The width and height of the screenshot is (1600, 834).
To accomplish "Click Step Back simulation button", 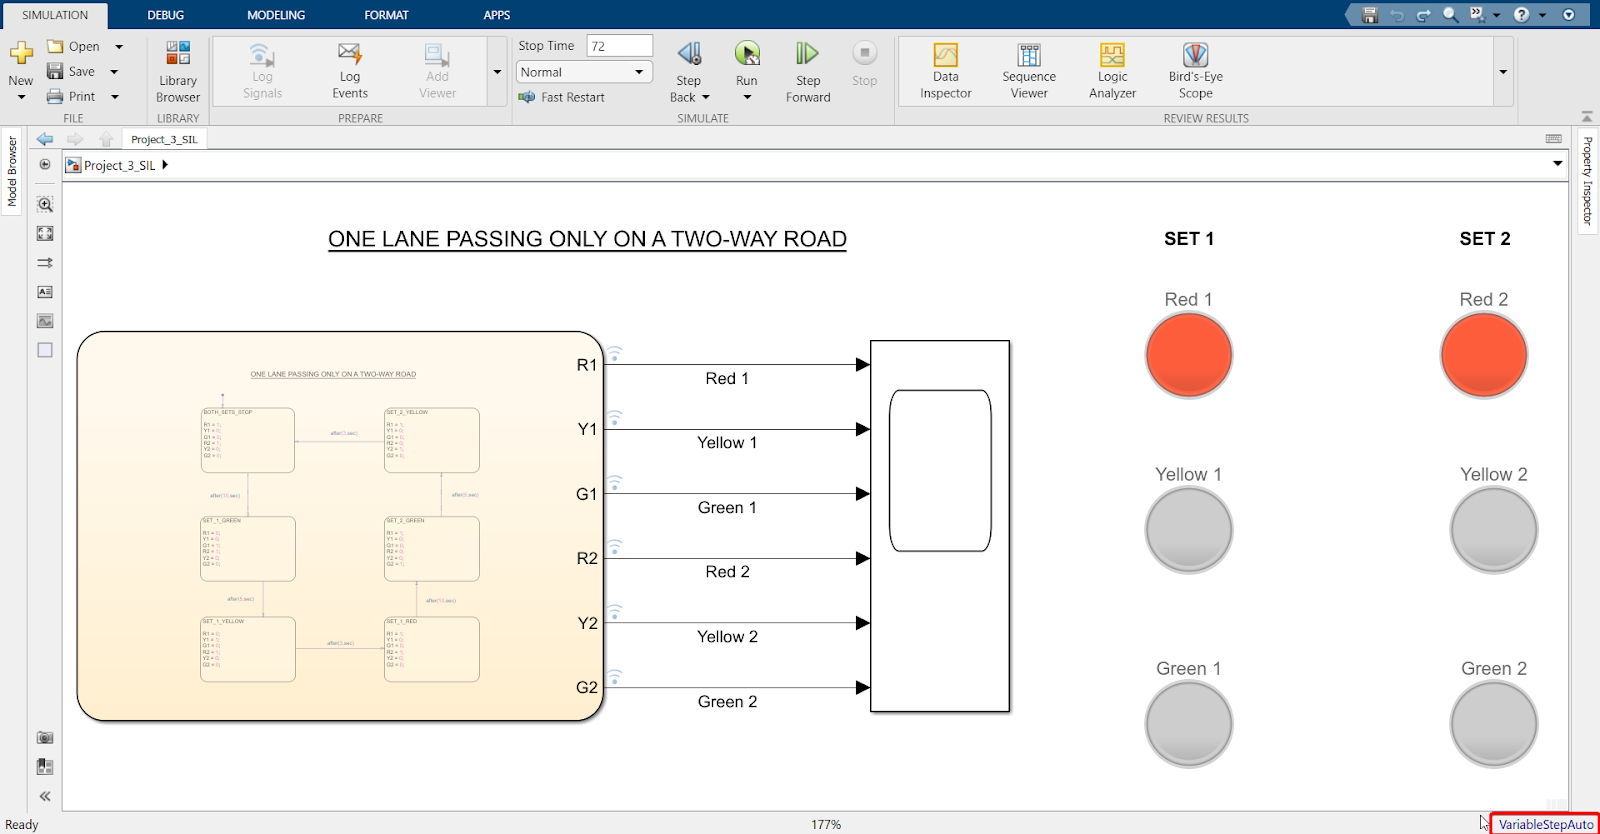I will [x=689, y=54].
